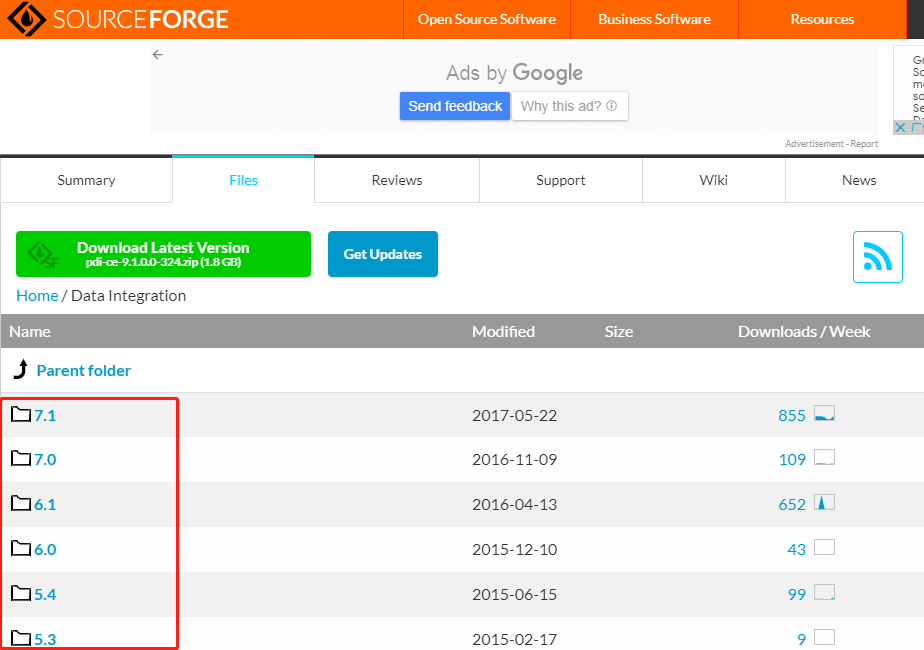This screenshot has height=650, width=924.
Task: Sort by the Name column header
Action: (x=30, y=332)
